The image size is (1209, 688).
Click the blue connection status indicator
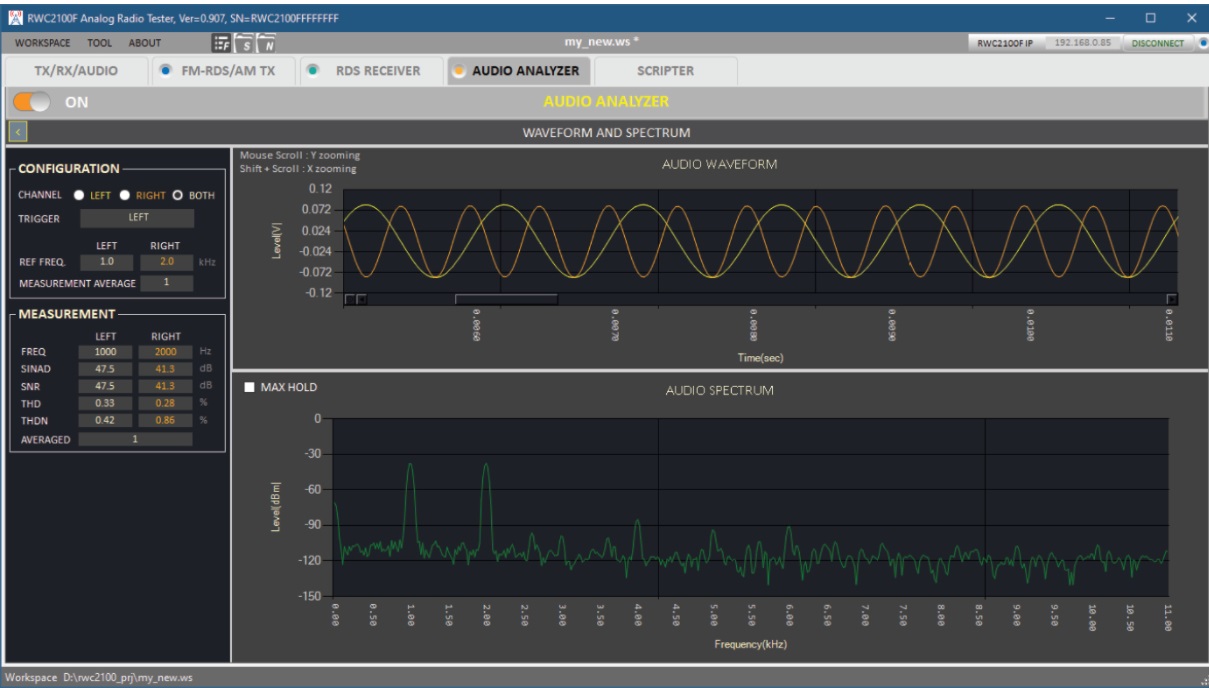coord(1201,43)
